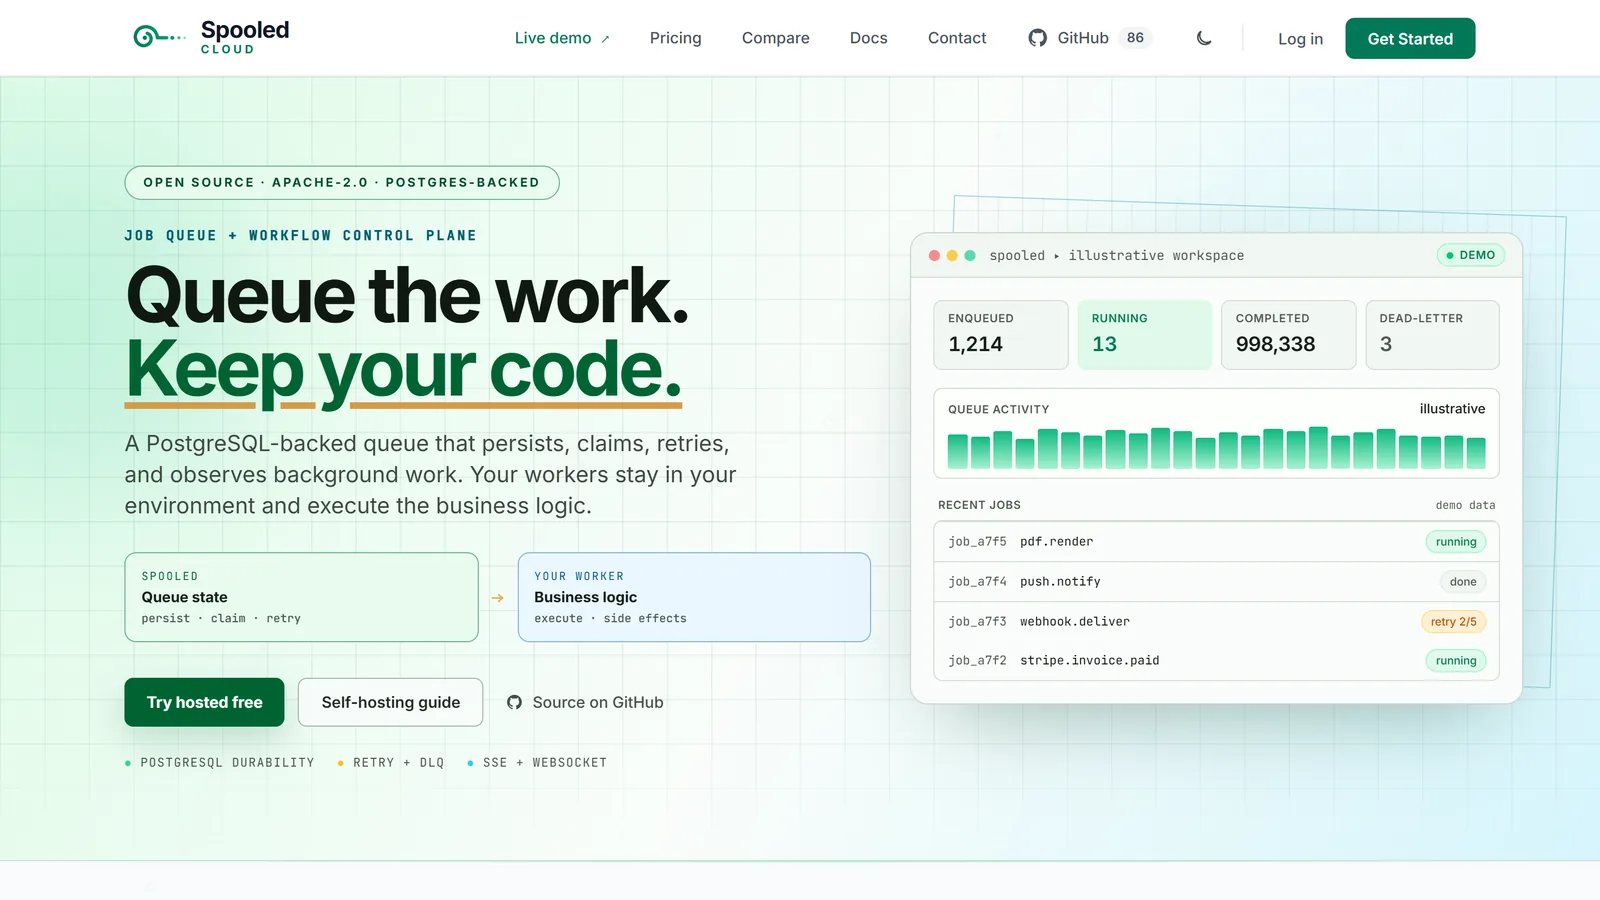The image size is (1600, 900).
Task: Click the queue activity bar chart
Action: pyautogui.click(x=1216, y=448)
